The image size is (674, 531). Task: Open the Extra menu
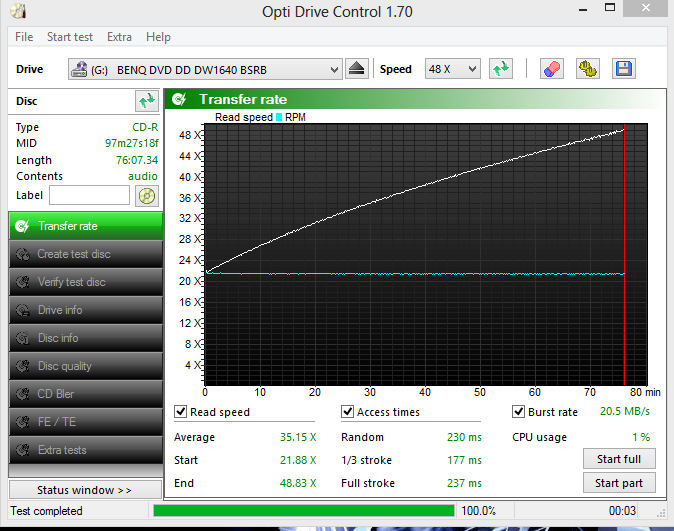click(x=119, y=37)
